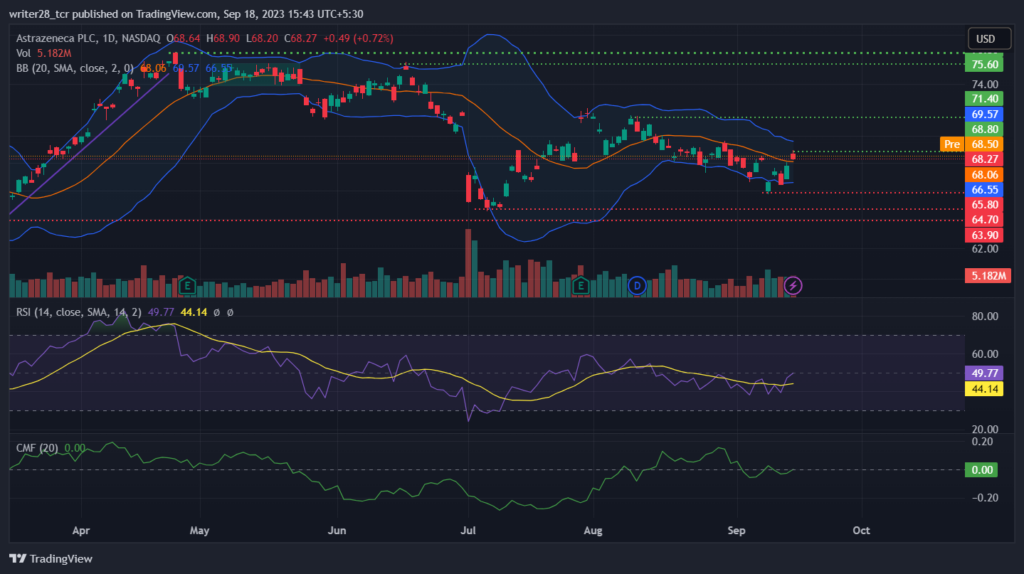Image resolution: width=1024 pixels, height=574 pixels.
Task: Click the 69.57 blue upper band label
Action: pos(985,114)
